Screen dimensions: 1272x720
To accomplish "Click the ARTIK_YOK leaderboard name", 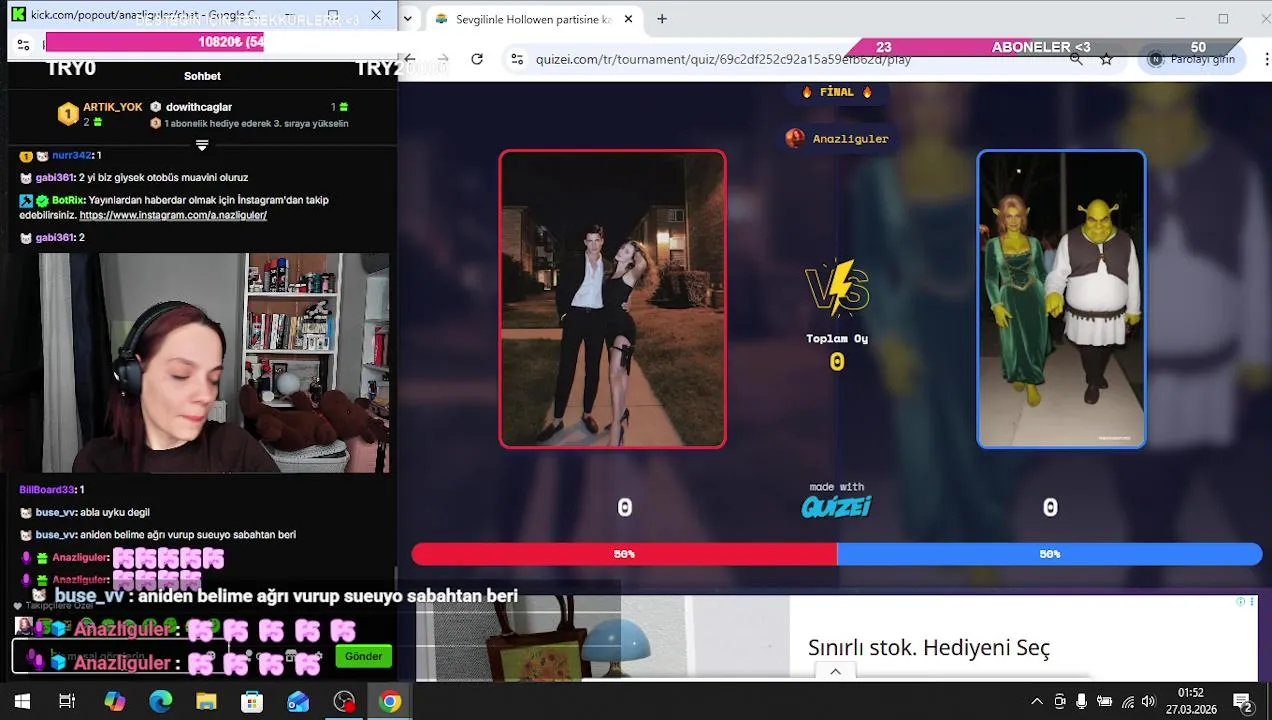I will pos(112,107).
